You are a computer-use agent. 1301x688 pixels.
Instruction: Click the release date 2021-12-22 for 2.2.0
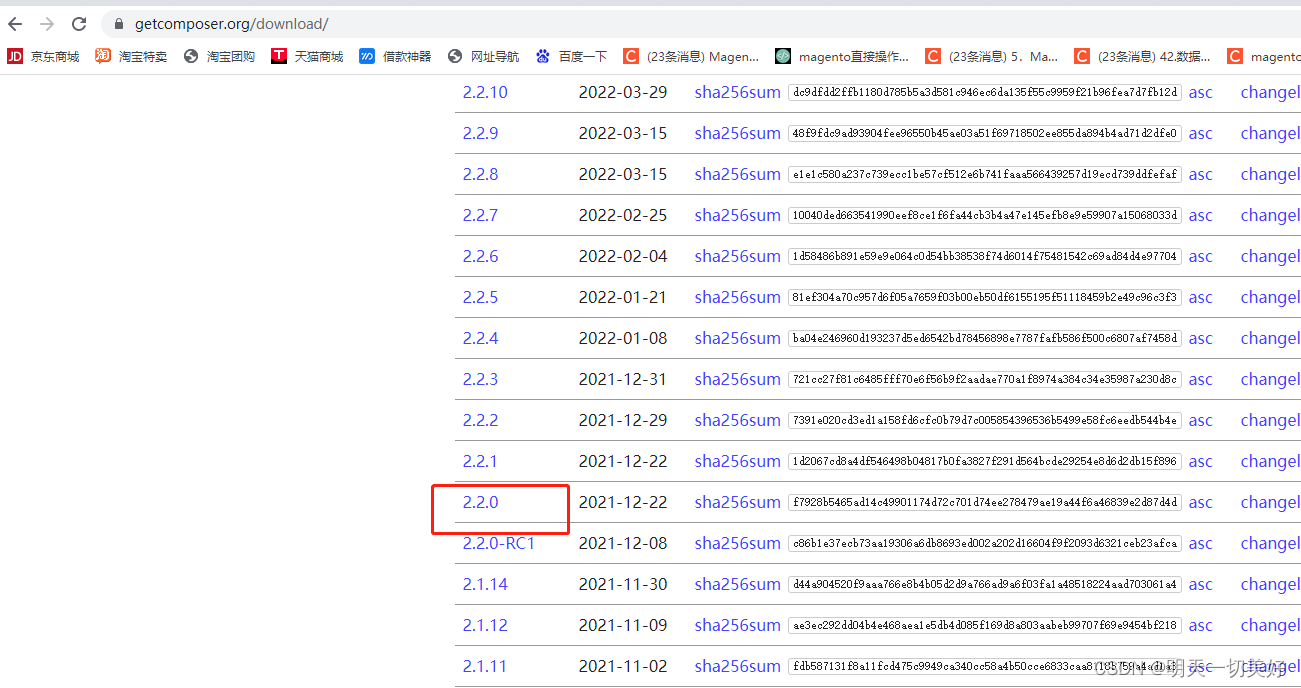[623, 502]
